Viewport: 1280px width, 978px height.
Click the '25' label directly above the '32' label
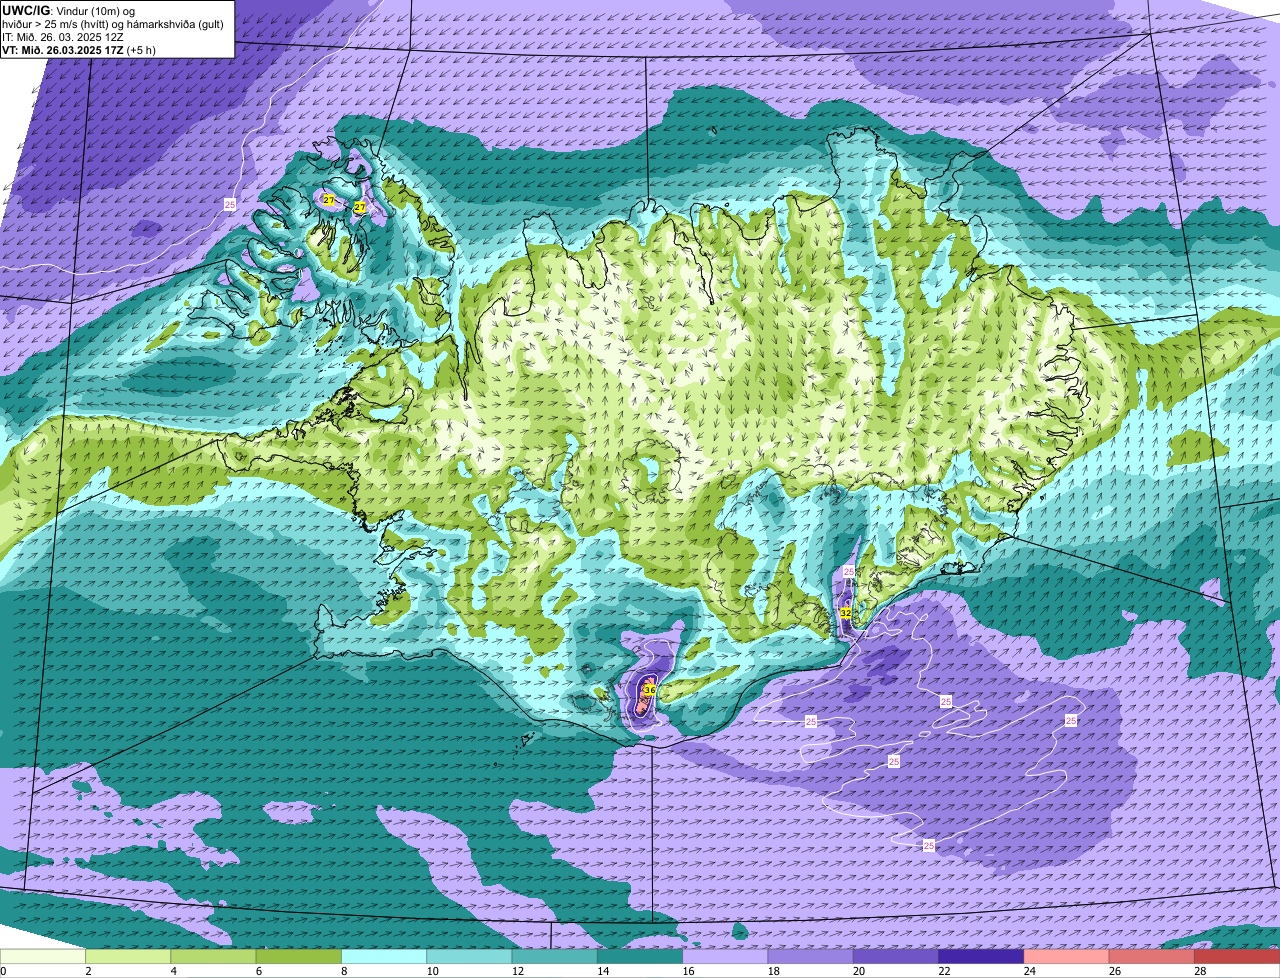point(848,571)
